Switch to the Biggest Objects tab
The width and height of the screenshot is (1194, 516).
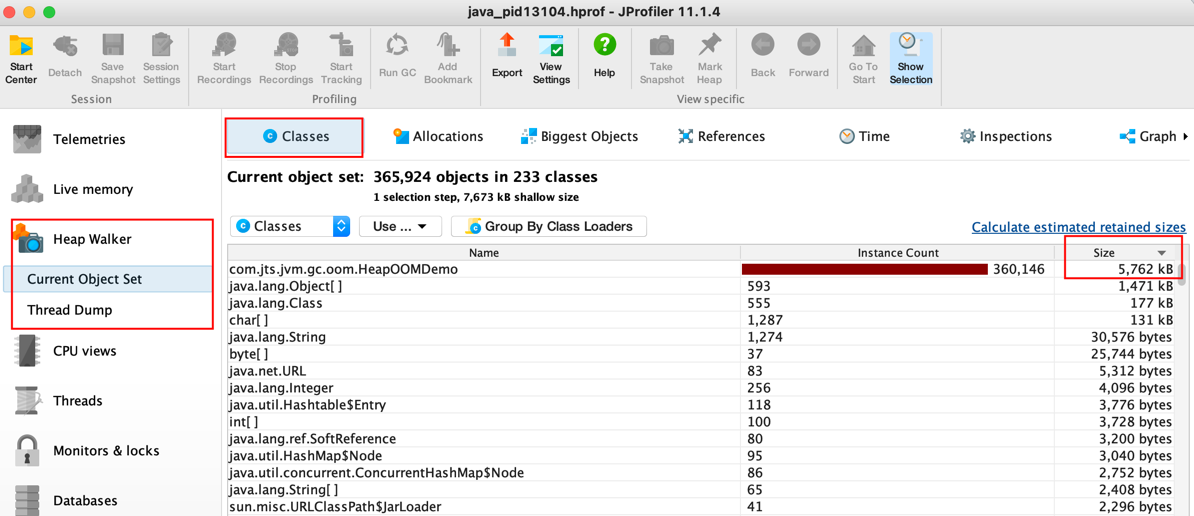579,136
